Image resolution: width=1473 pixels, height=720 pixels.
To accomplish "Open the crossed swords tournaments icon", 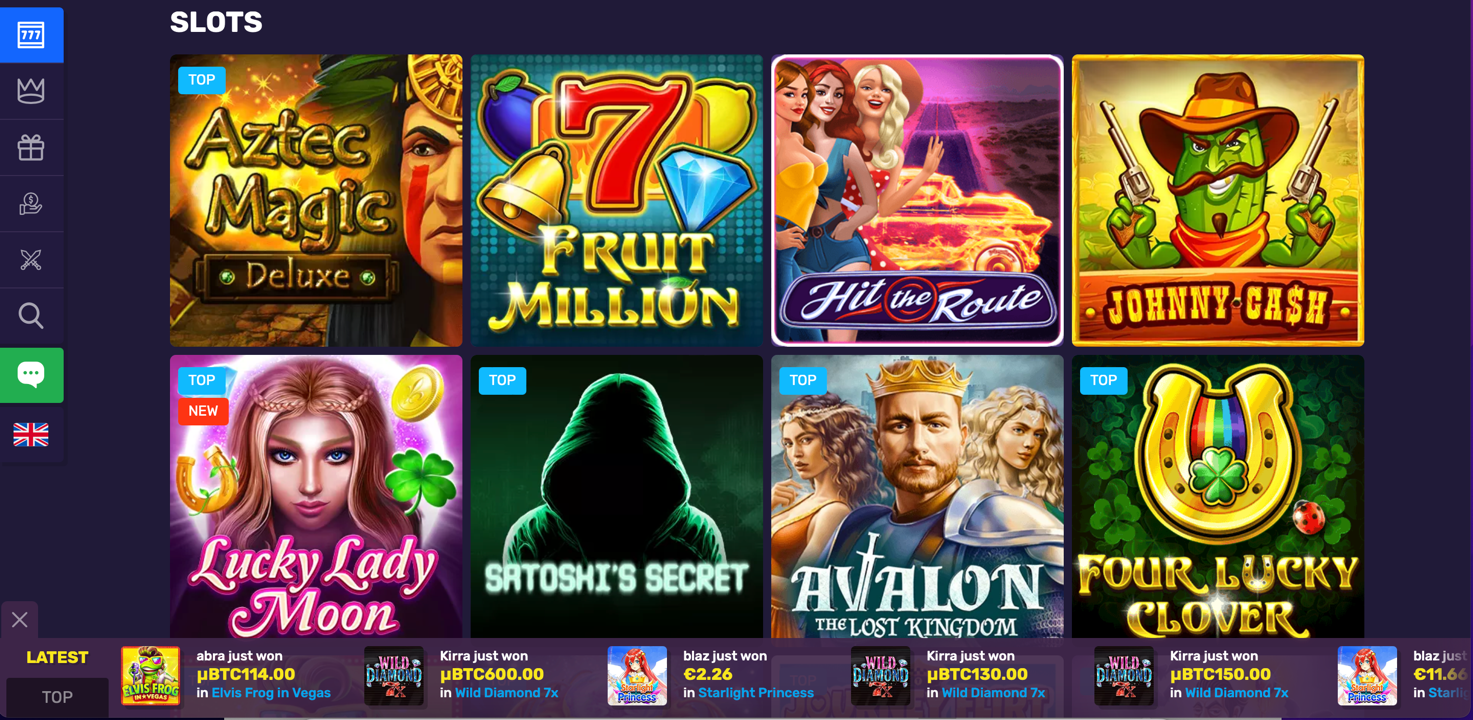I will pyautogui.click(x=31, y=260).
